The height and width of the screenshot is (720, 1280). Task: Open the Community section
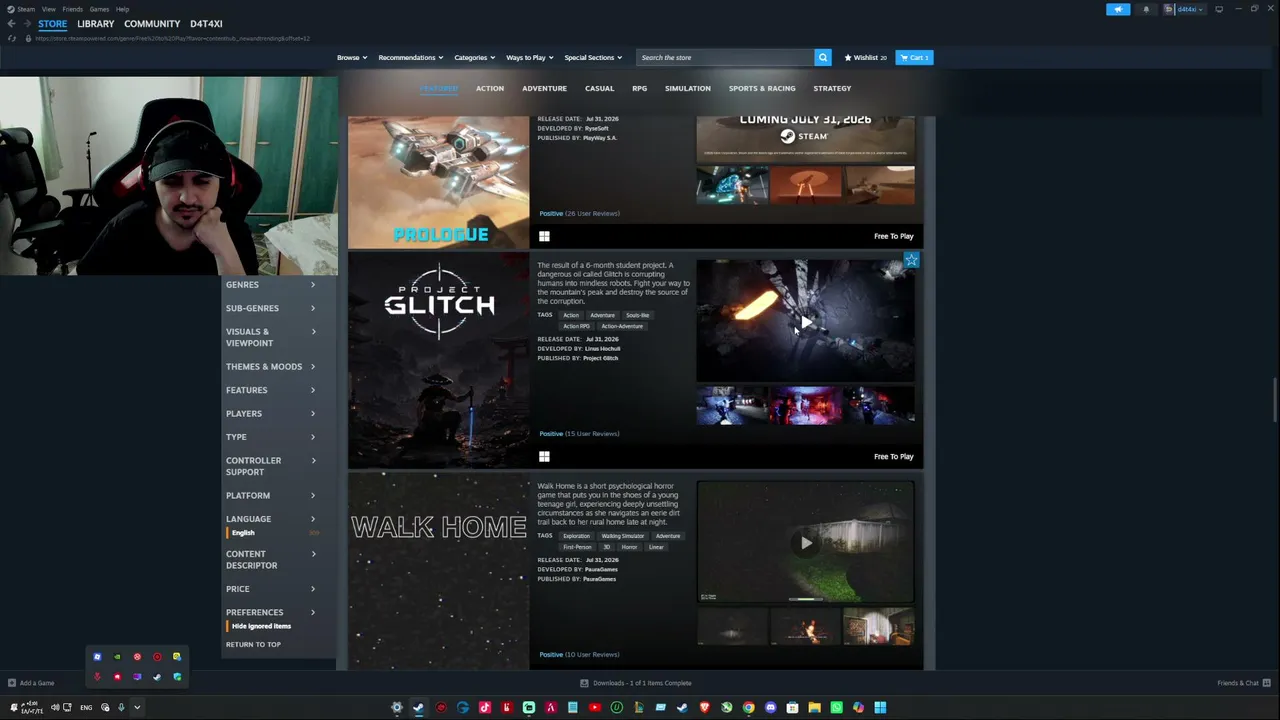152,24
